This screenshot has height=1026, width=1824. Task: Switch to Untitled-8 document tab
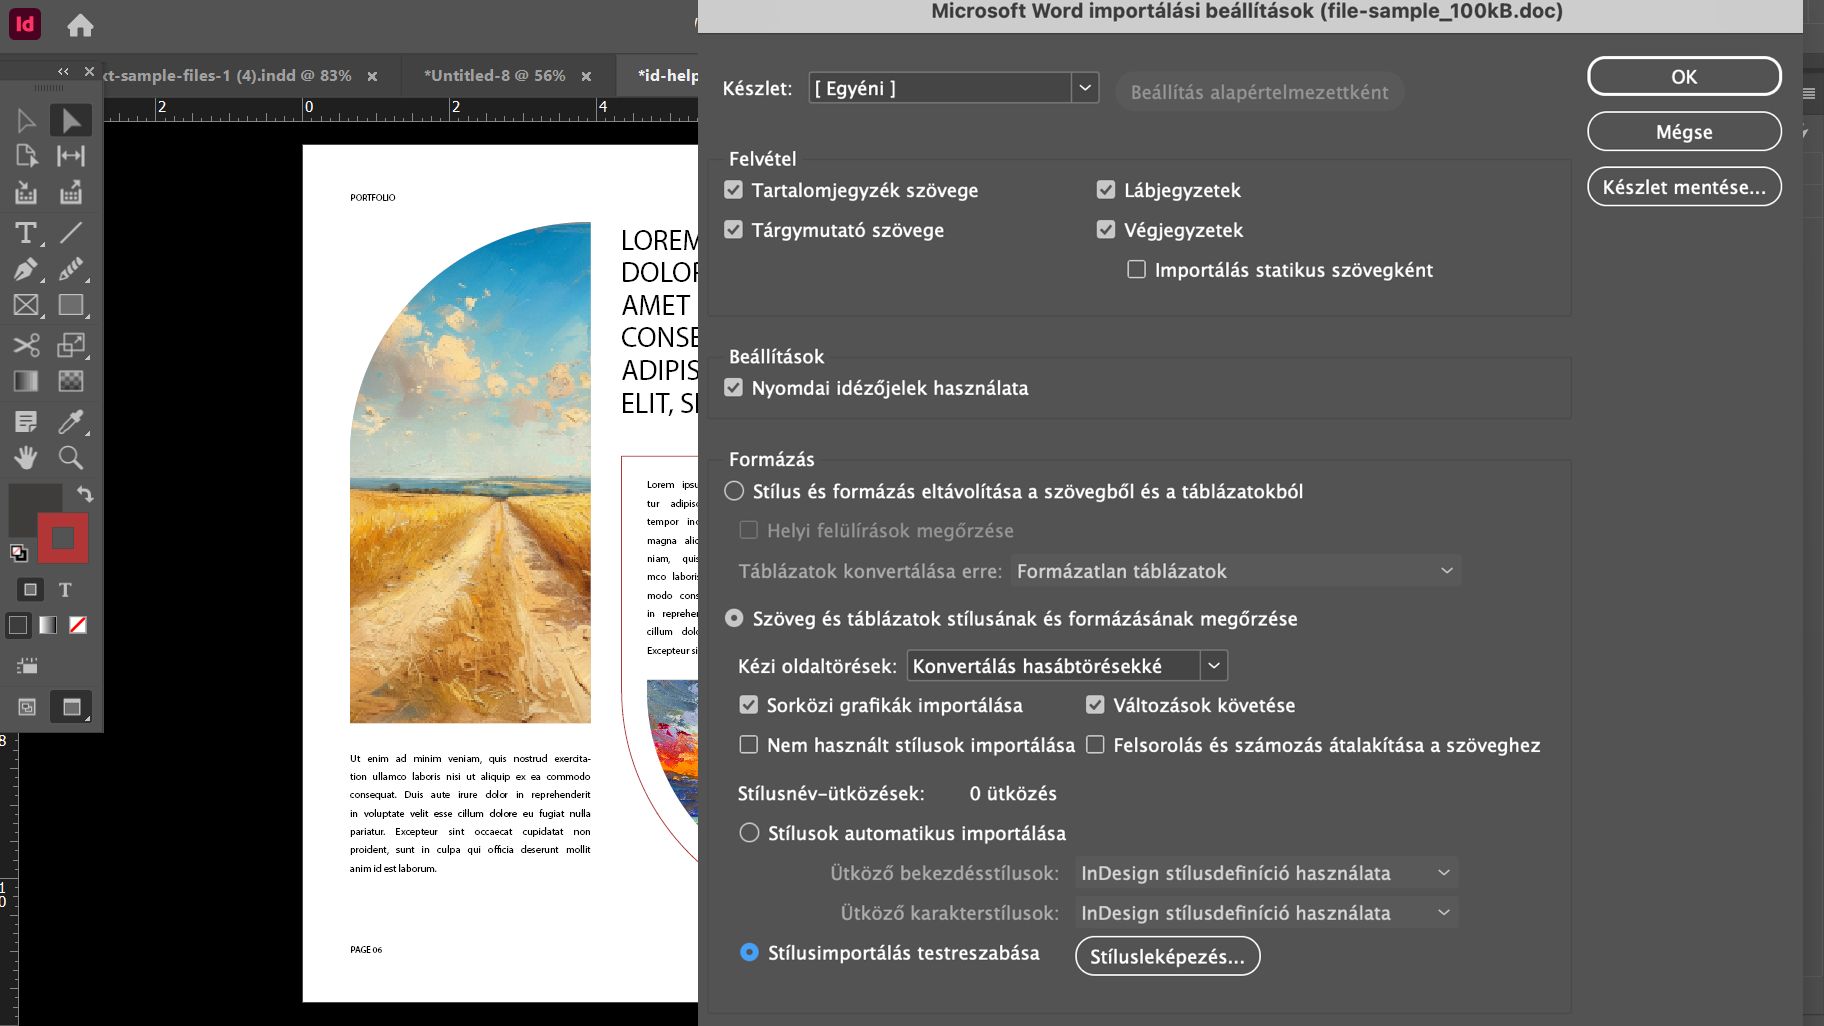[494, 76]
